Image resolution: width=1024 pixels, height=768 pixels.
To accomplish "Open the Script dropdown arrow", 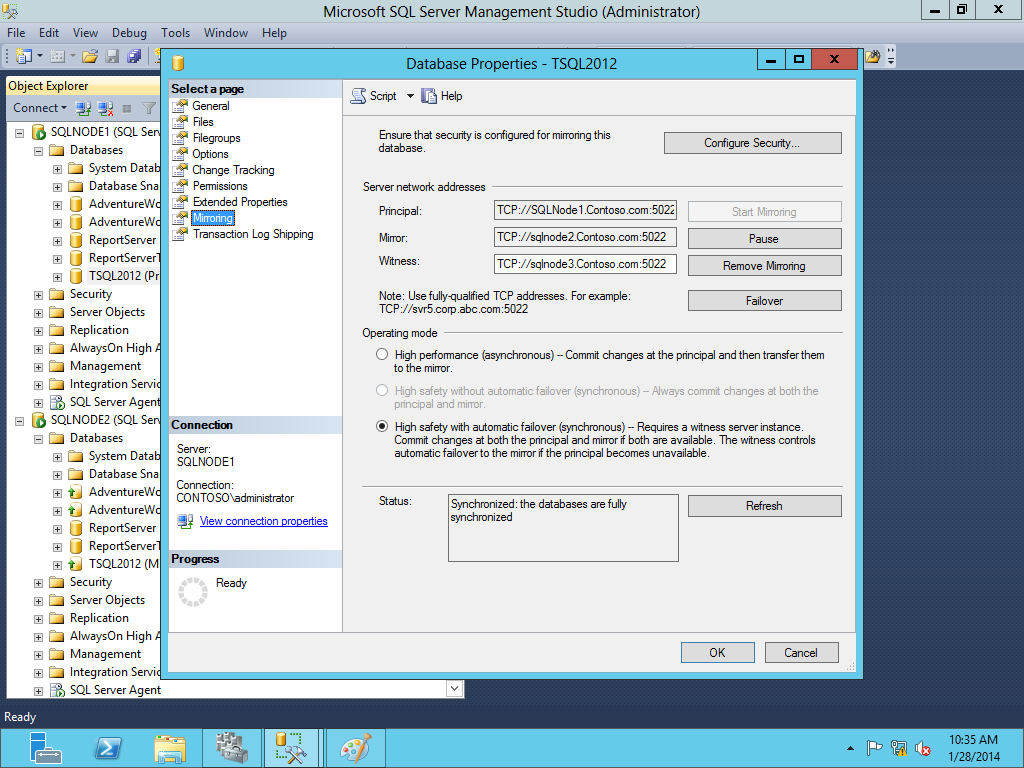I will pos(410,96).
